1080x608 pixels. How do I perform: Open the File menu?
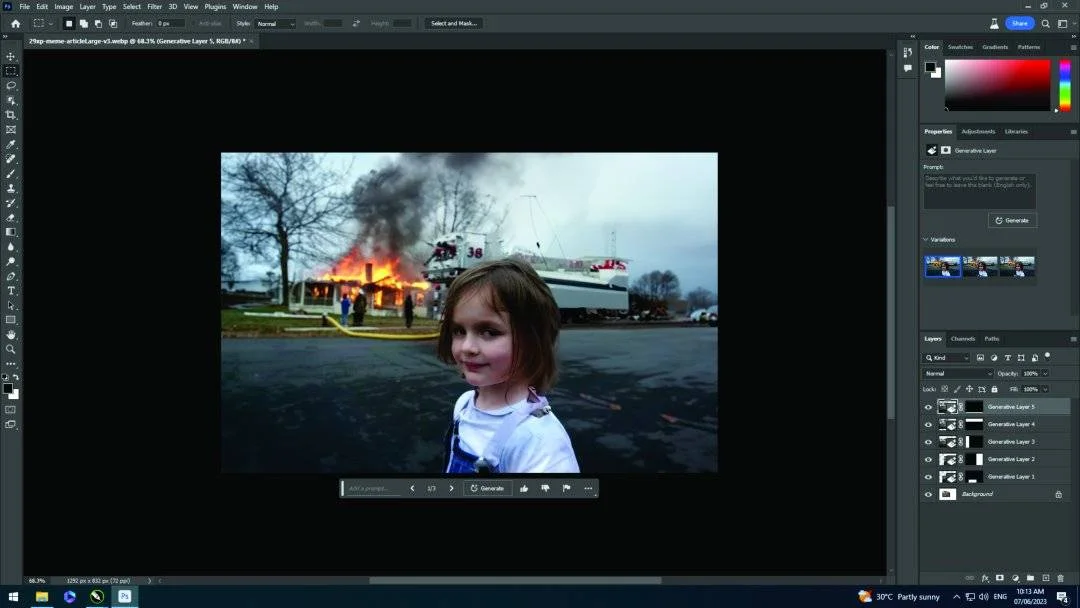(x=24, y=6)
